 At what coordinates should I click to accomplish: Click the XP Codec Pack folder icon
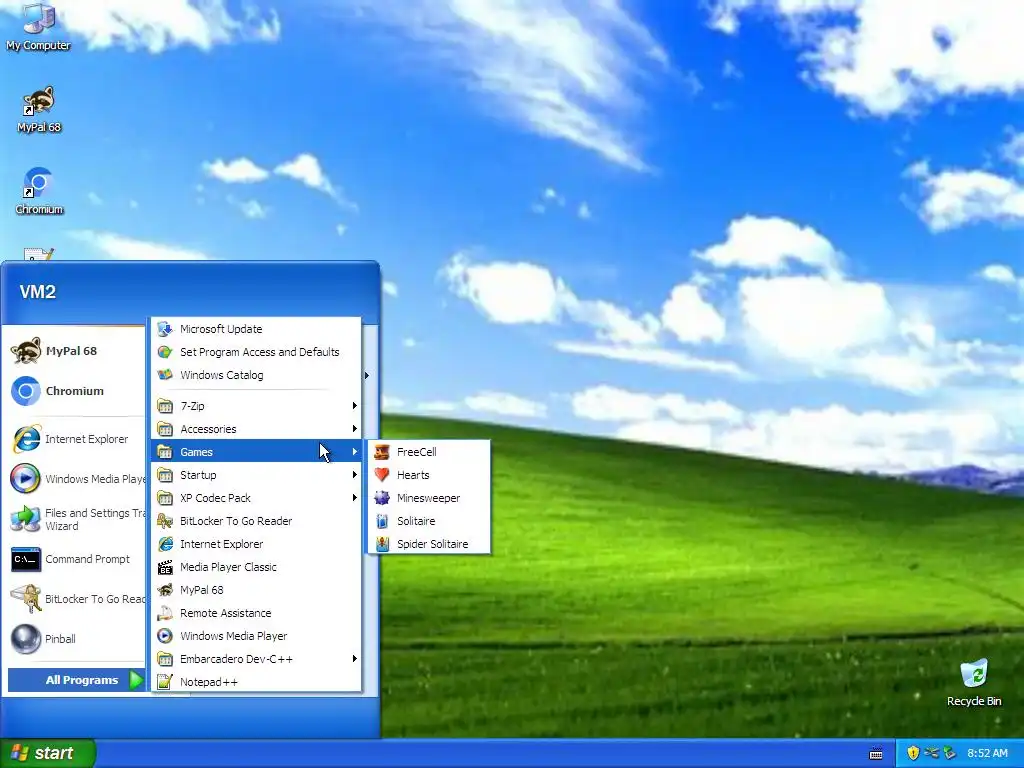point(165,498)
